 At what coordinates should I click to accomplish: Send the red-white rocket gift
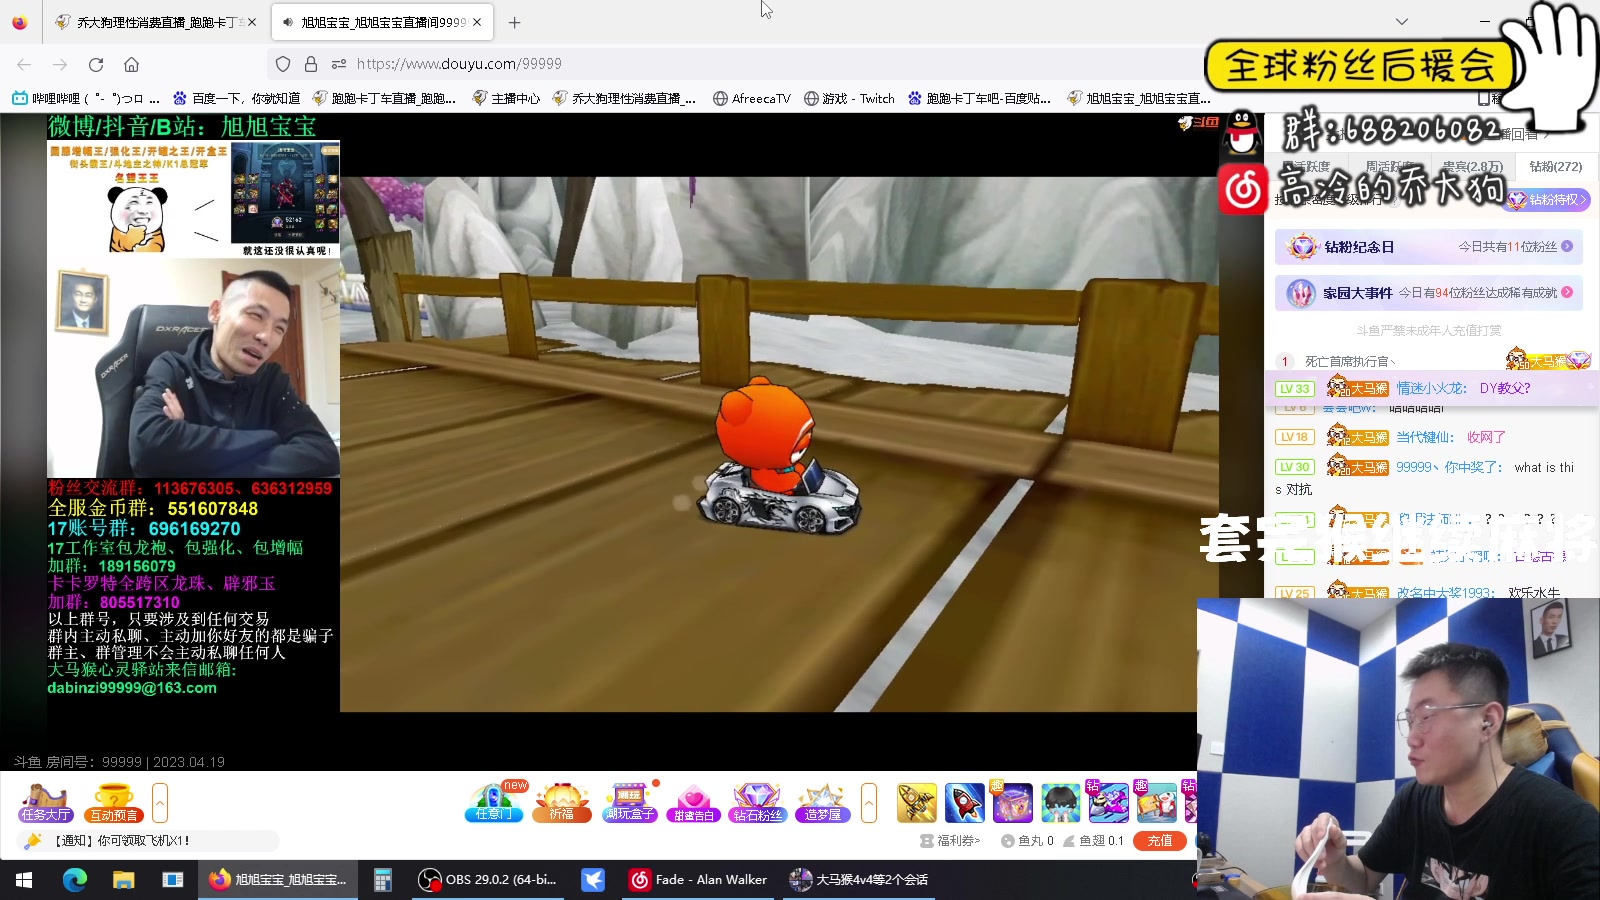964,803
